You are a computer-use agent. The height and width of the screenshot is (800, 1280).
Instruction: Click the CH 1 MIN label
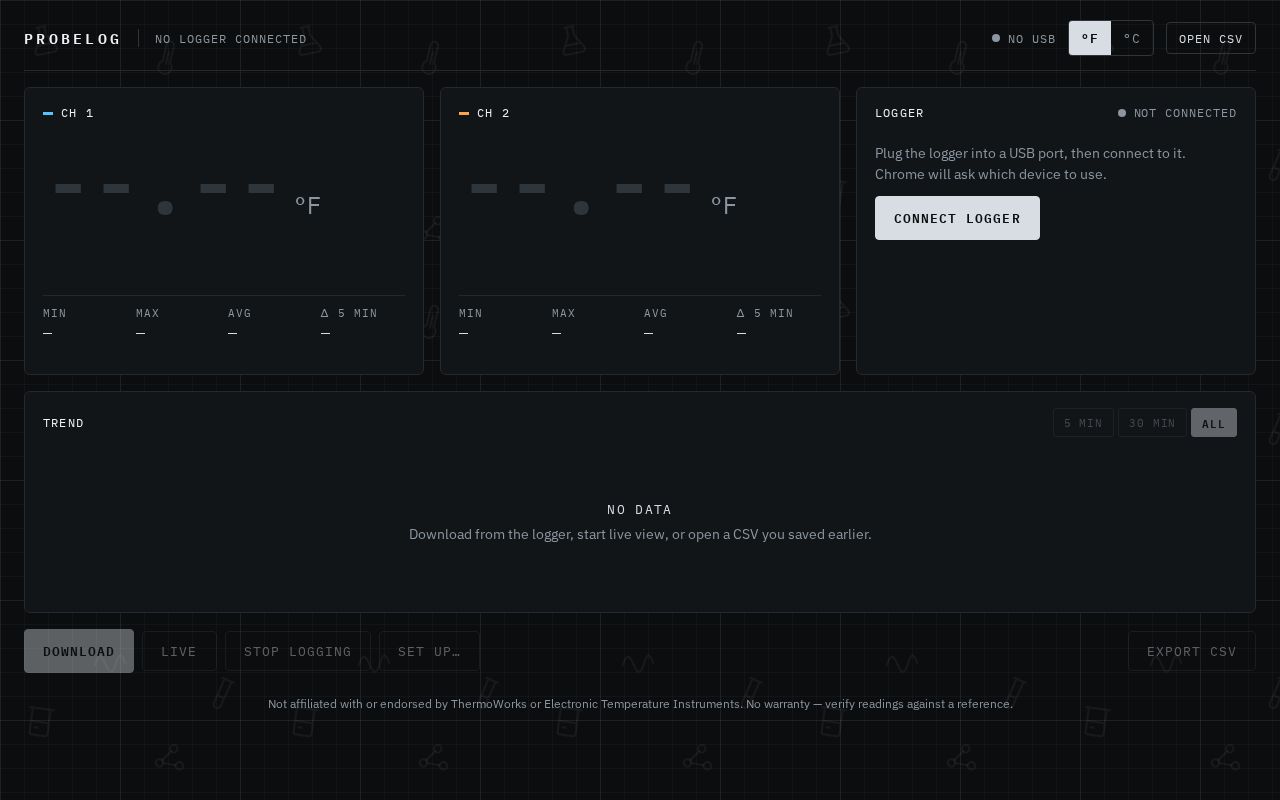[55, 313]
